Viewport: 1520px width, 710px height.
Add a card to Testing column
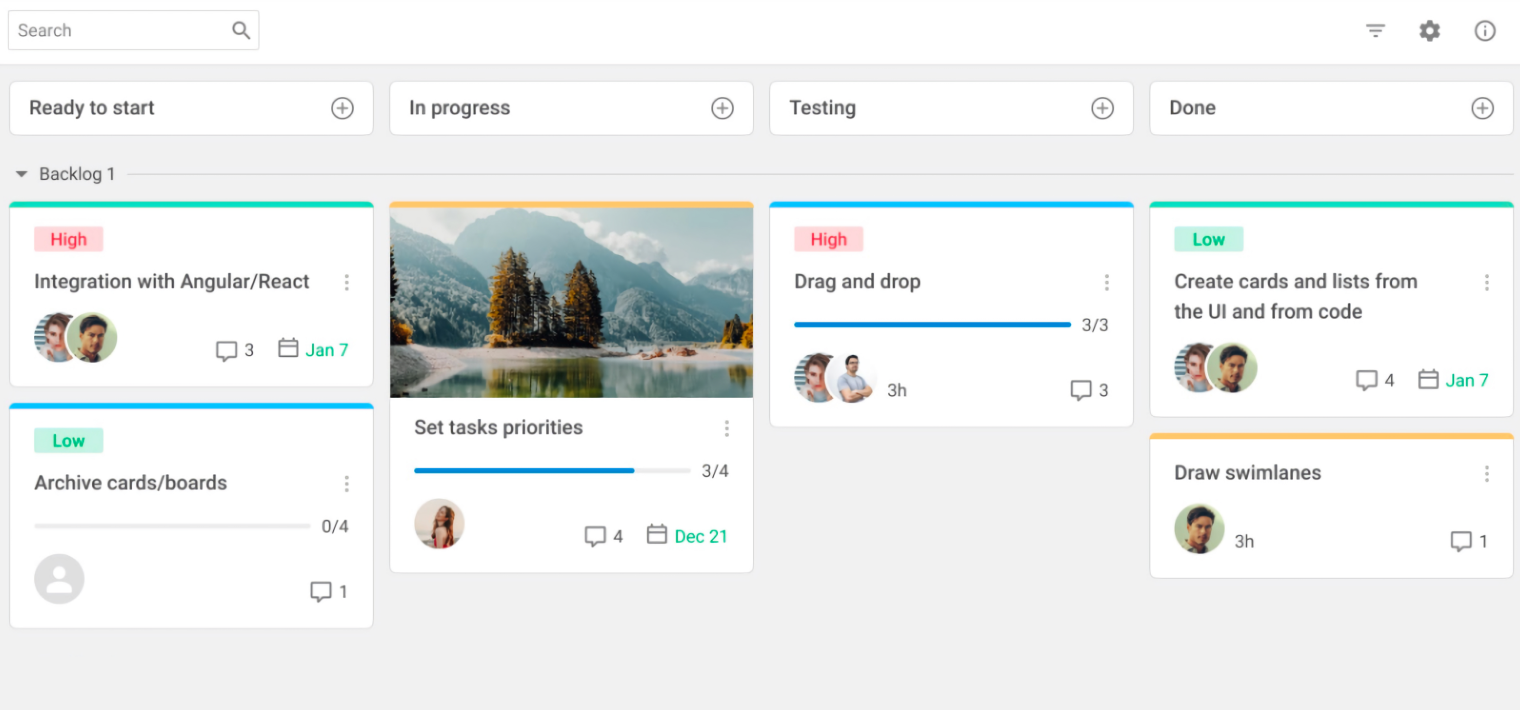[x=1102, y=108]
